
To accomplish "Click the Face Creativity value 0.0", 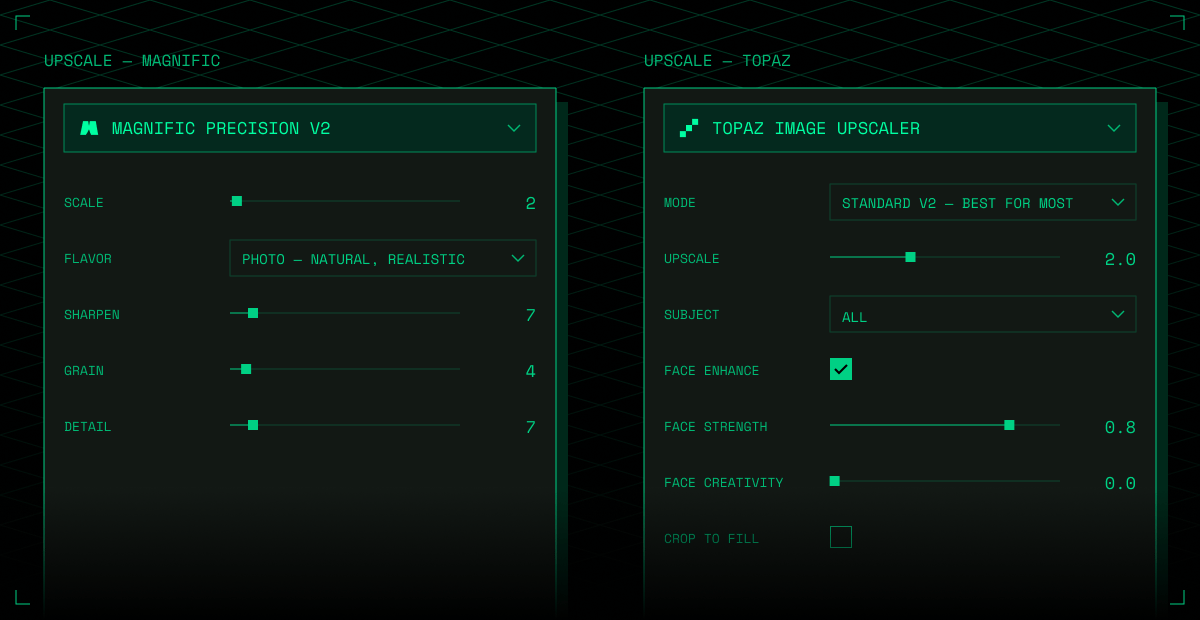I will (x=1120, y=484).
